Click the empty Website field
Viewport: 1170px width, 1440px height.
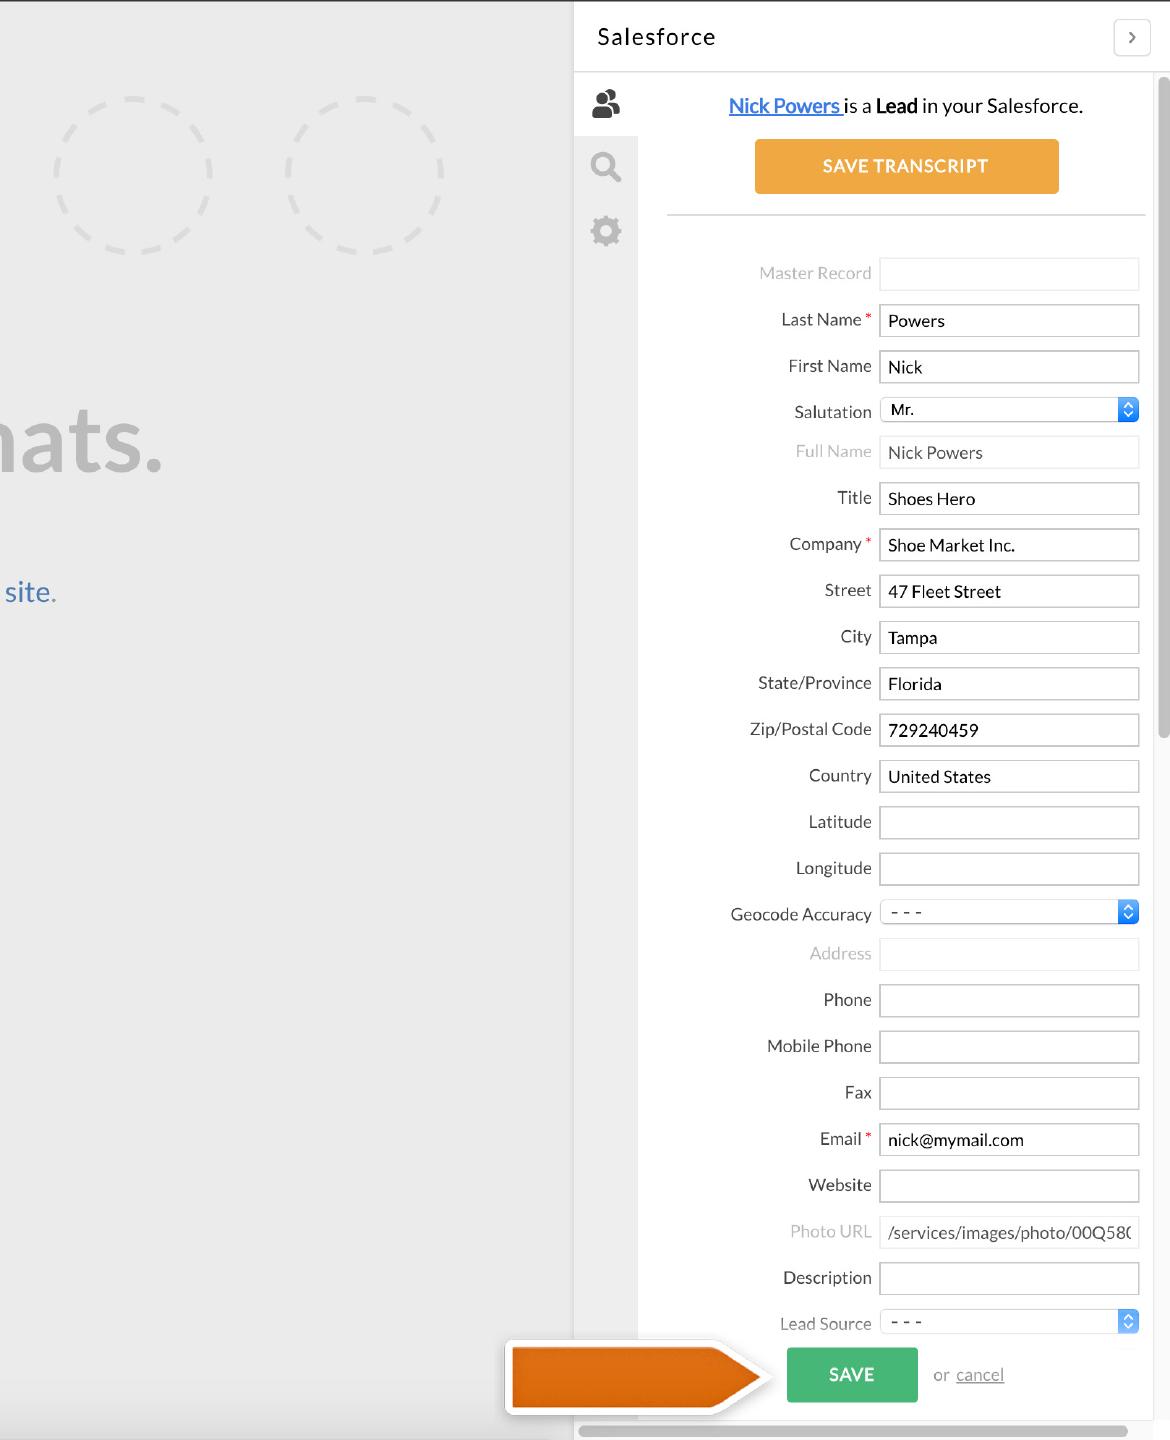point(1009,1186)
